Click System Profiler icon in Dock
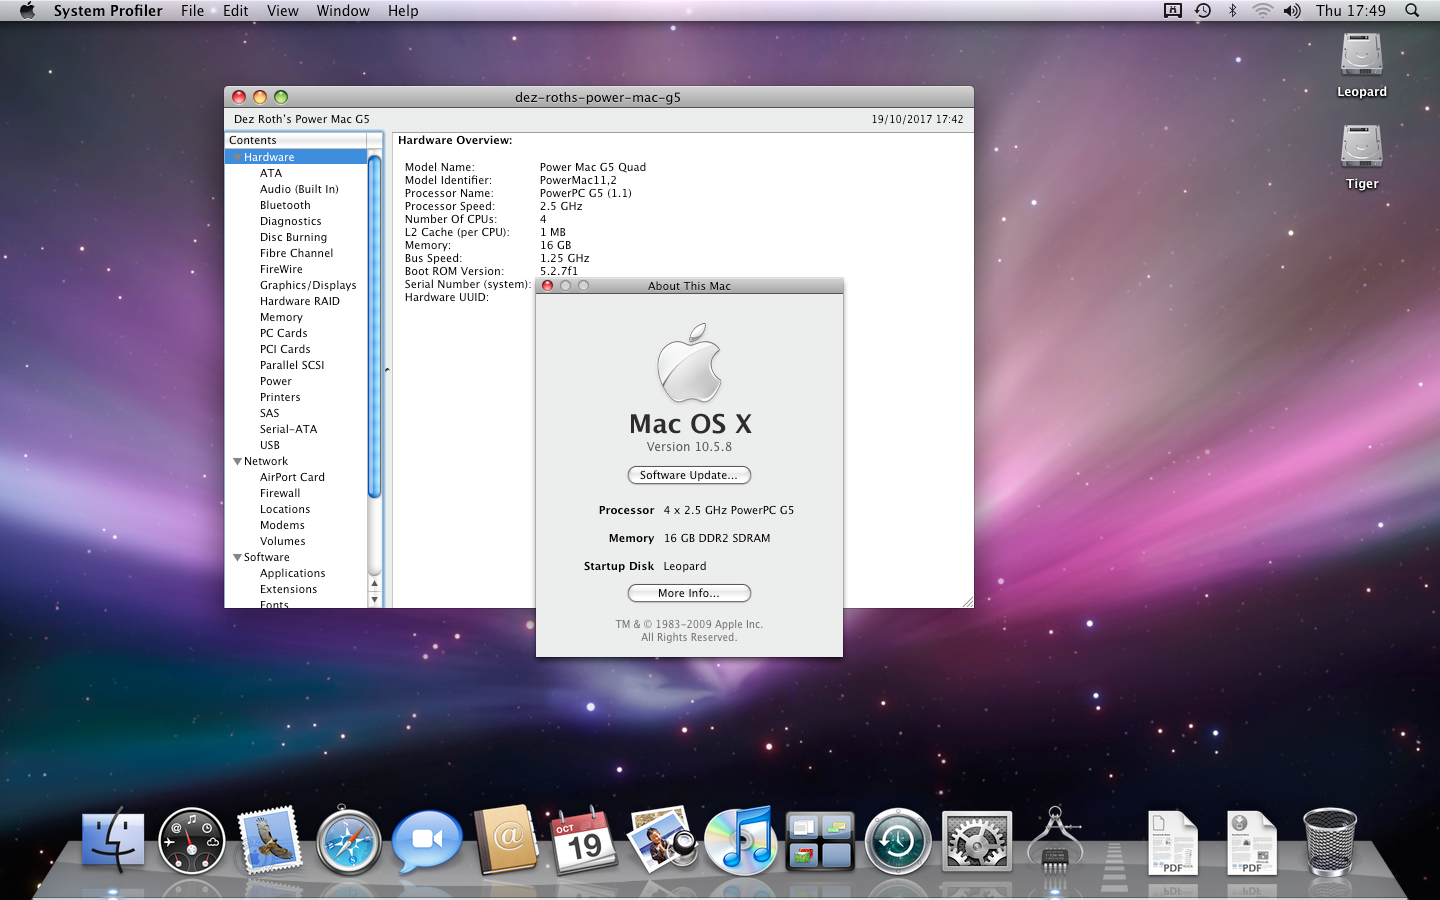 coord(1055,840)
